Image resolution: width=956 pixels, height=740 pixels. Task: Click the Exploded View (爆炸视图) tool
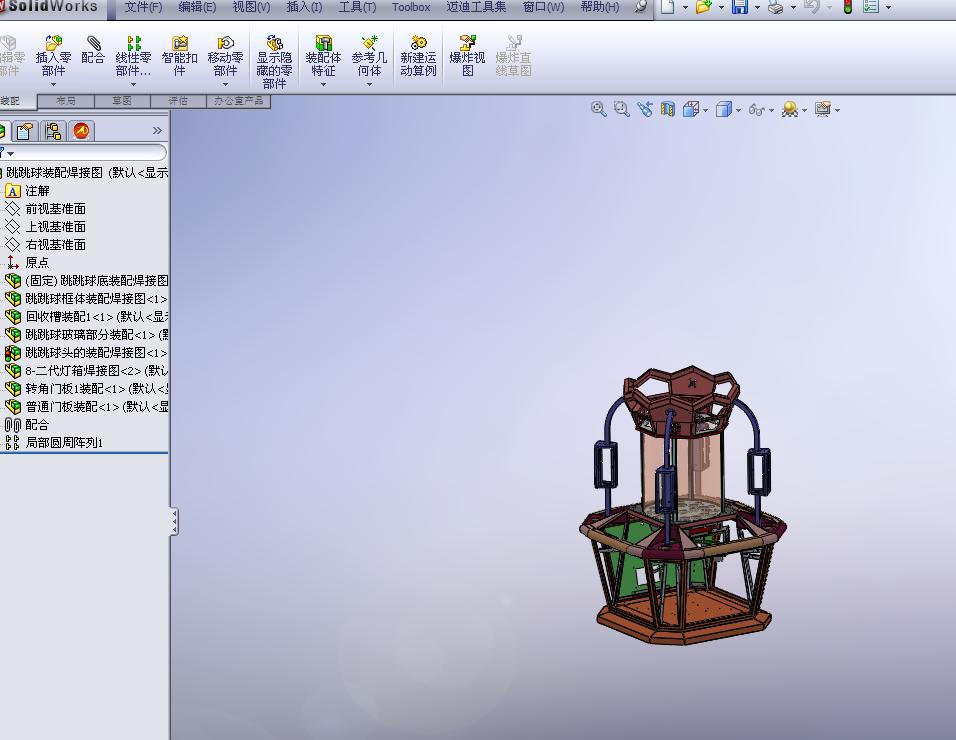click(x=467, y=56)
